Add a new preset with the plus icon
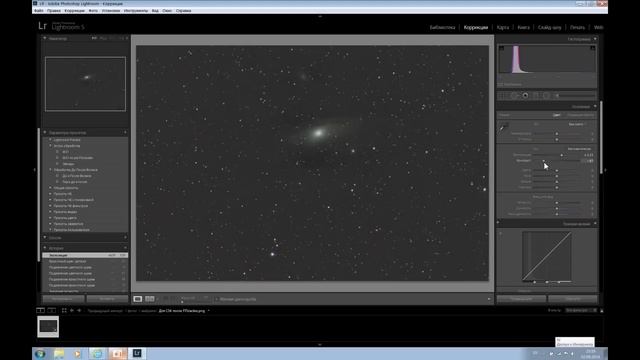 (125, 133)
